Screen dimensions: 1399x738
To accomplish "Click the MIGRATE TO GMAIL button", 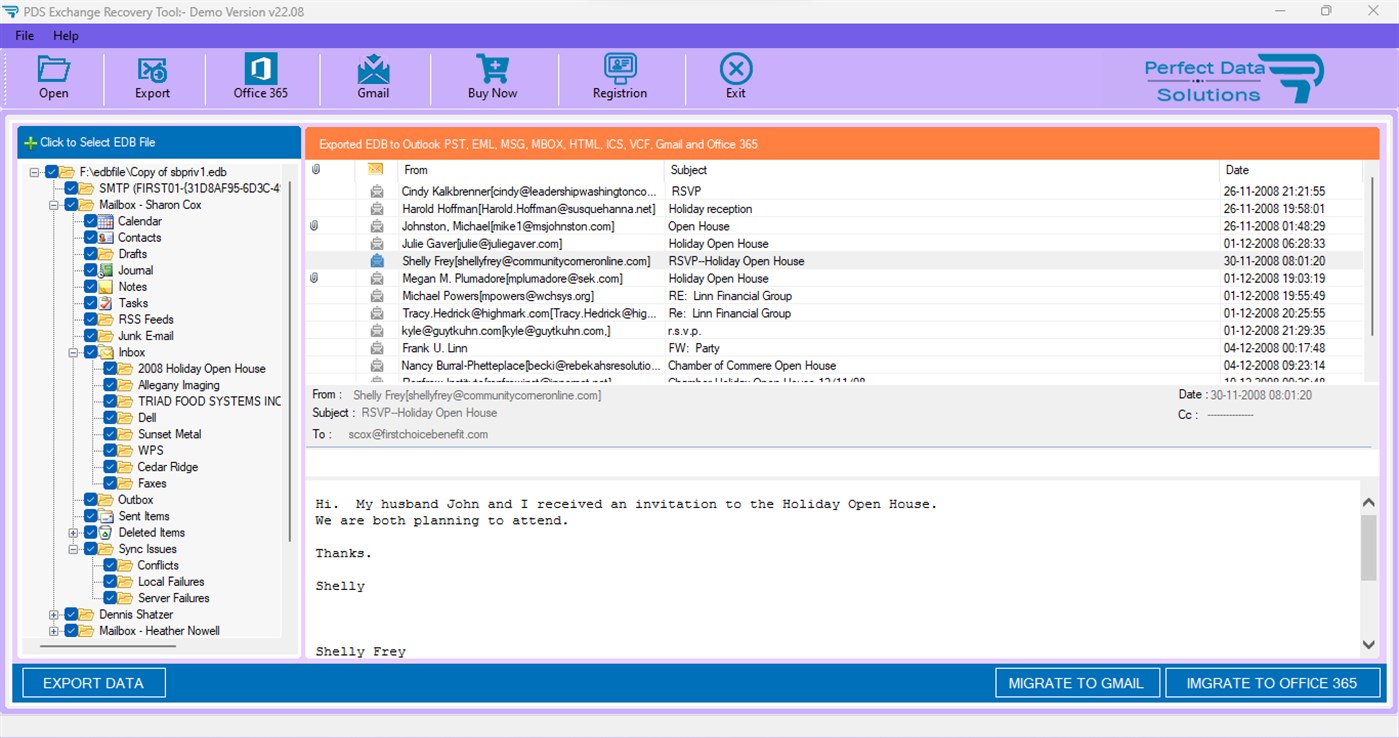I will [x=1077, y=683].
